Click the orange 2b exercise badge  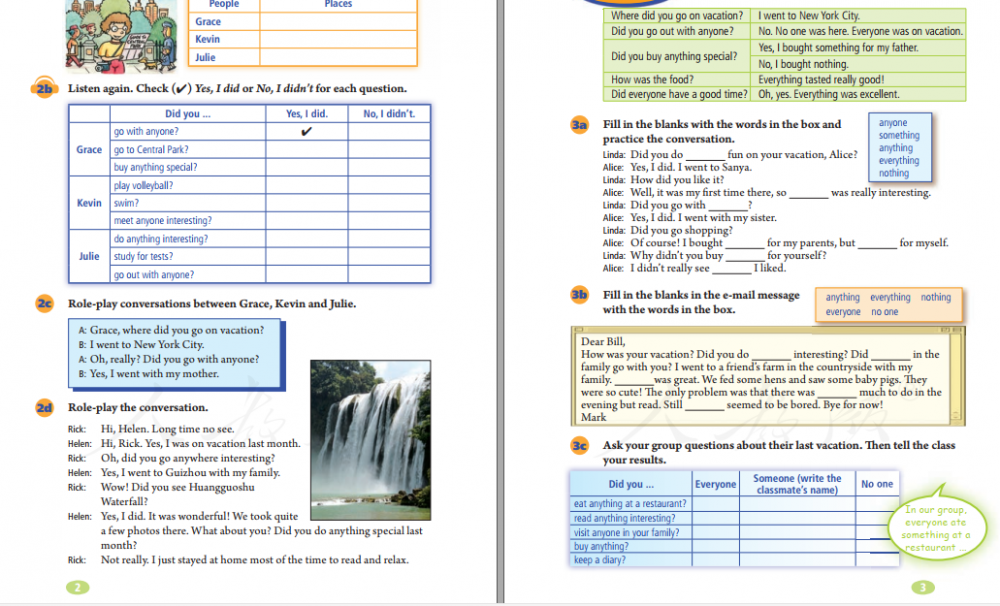click(44, 88)
